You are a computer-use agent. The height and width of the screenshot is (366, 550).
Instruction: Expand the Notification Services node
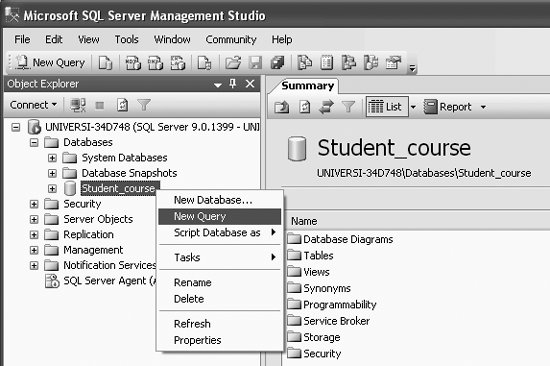[34, 266]
